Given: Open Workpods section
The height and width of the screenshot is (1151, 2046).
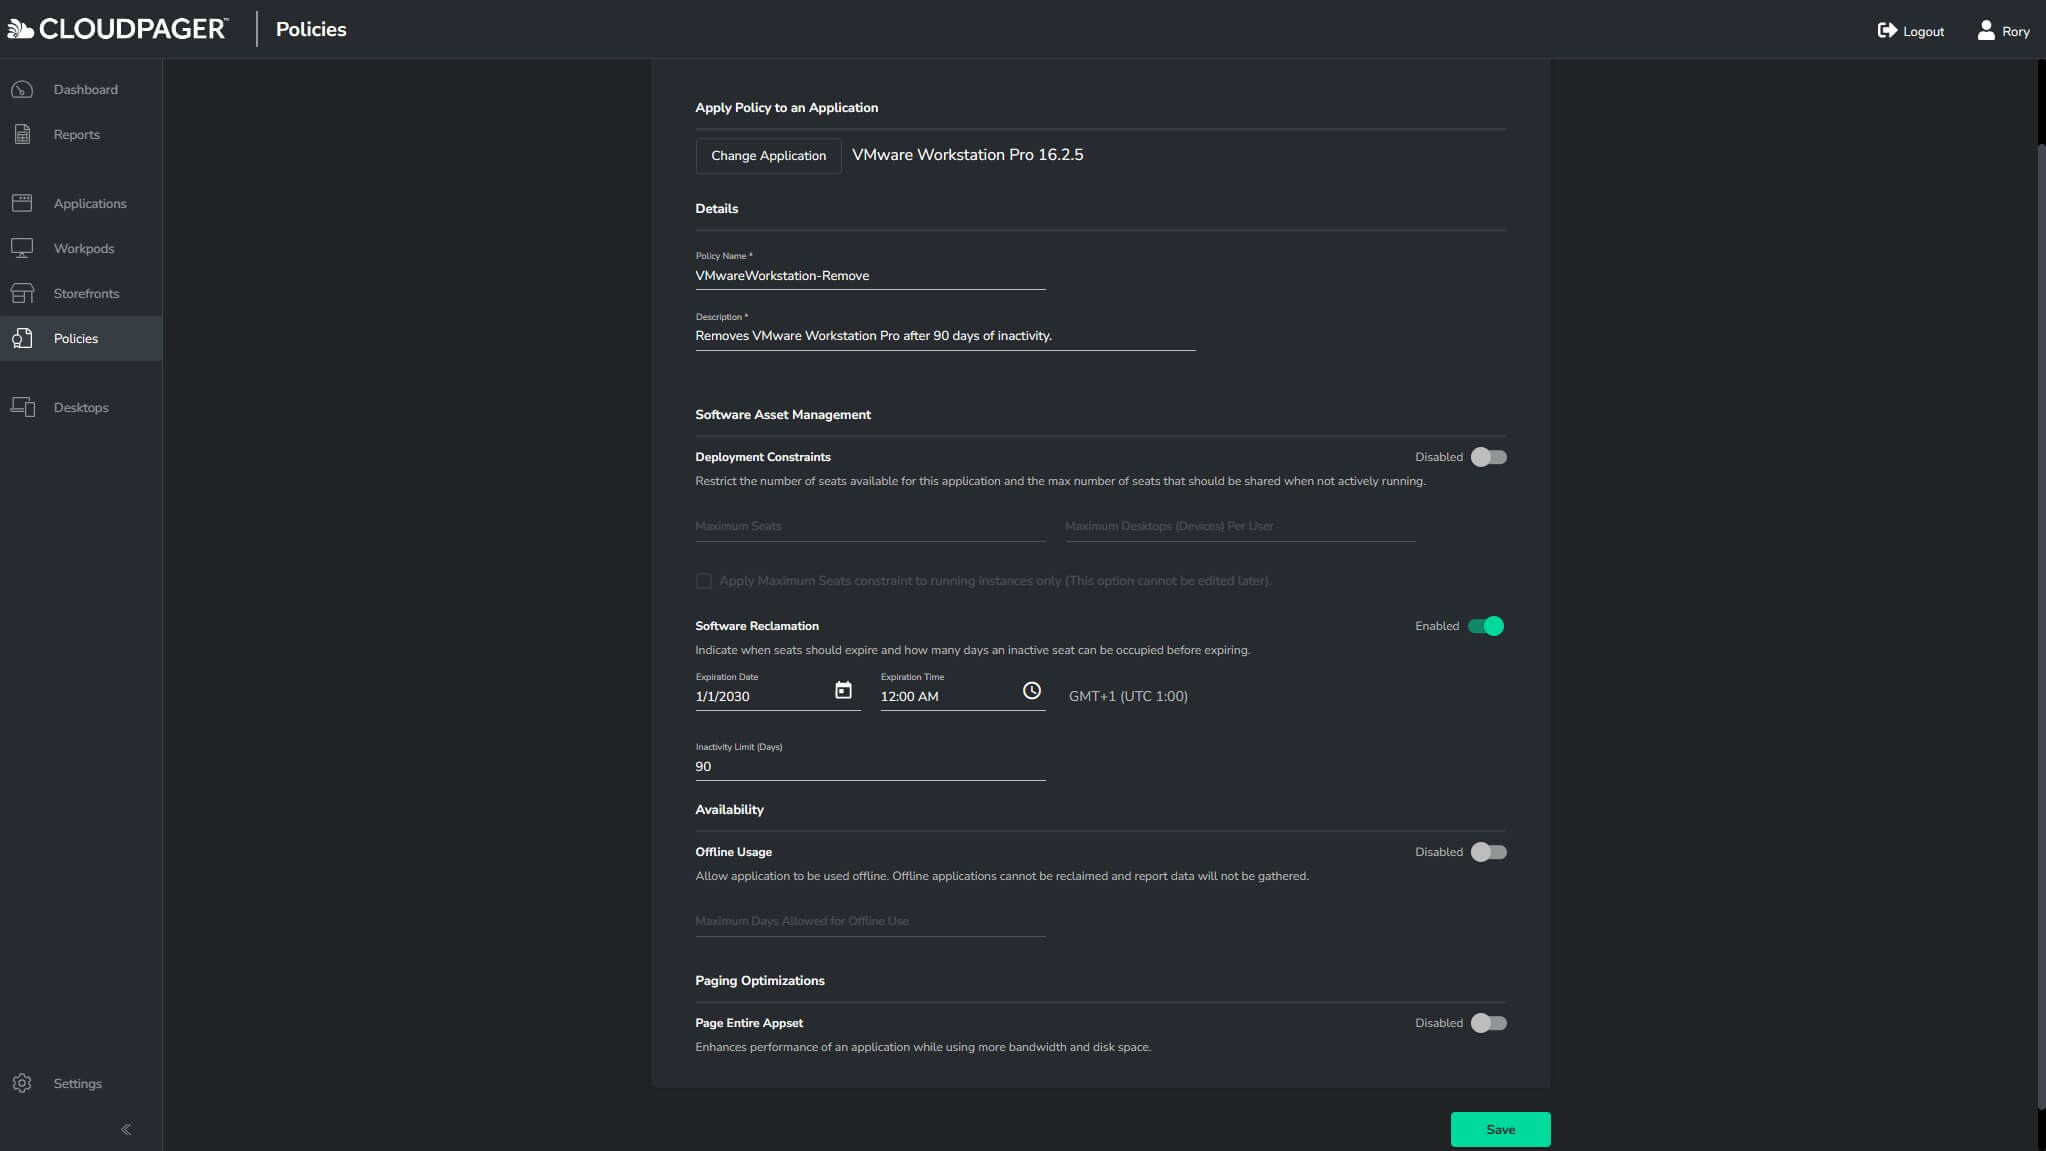Looking at the screenshot, I should (x=81, y=248).
